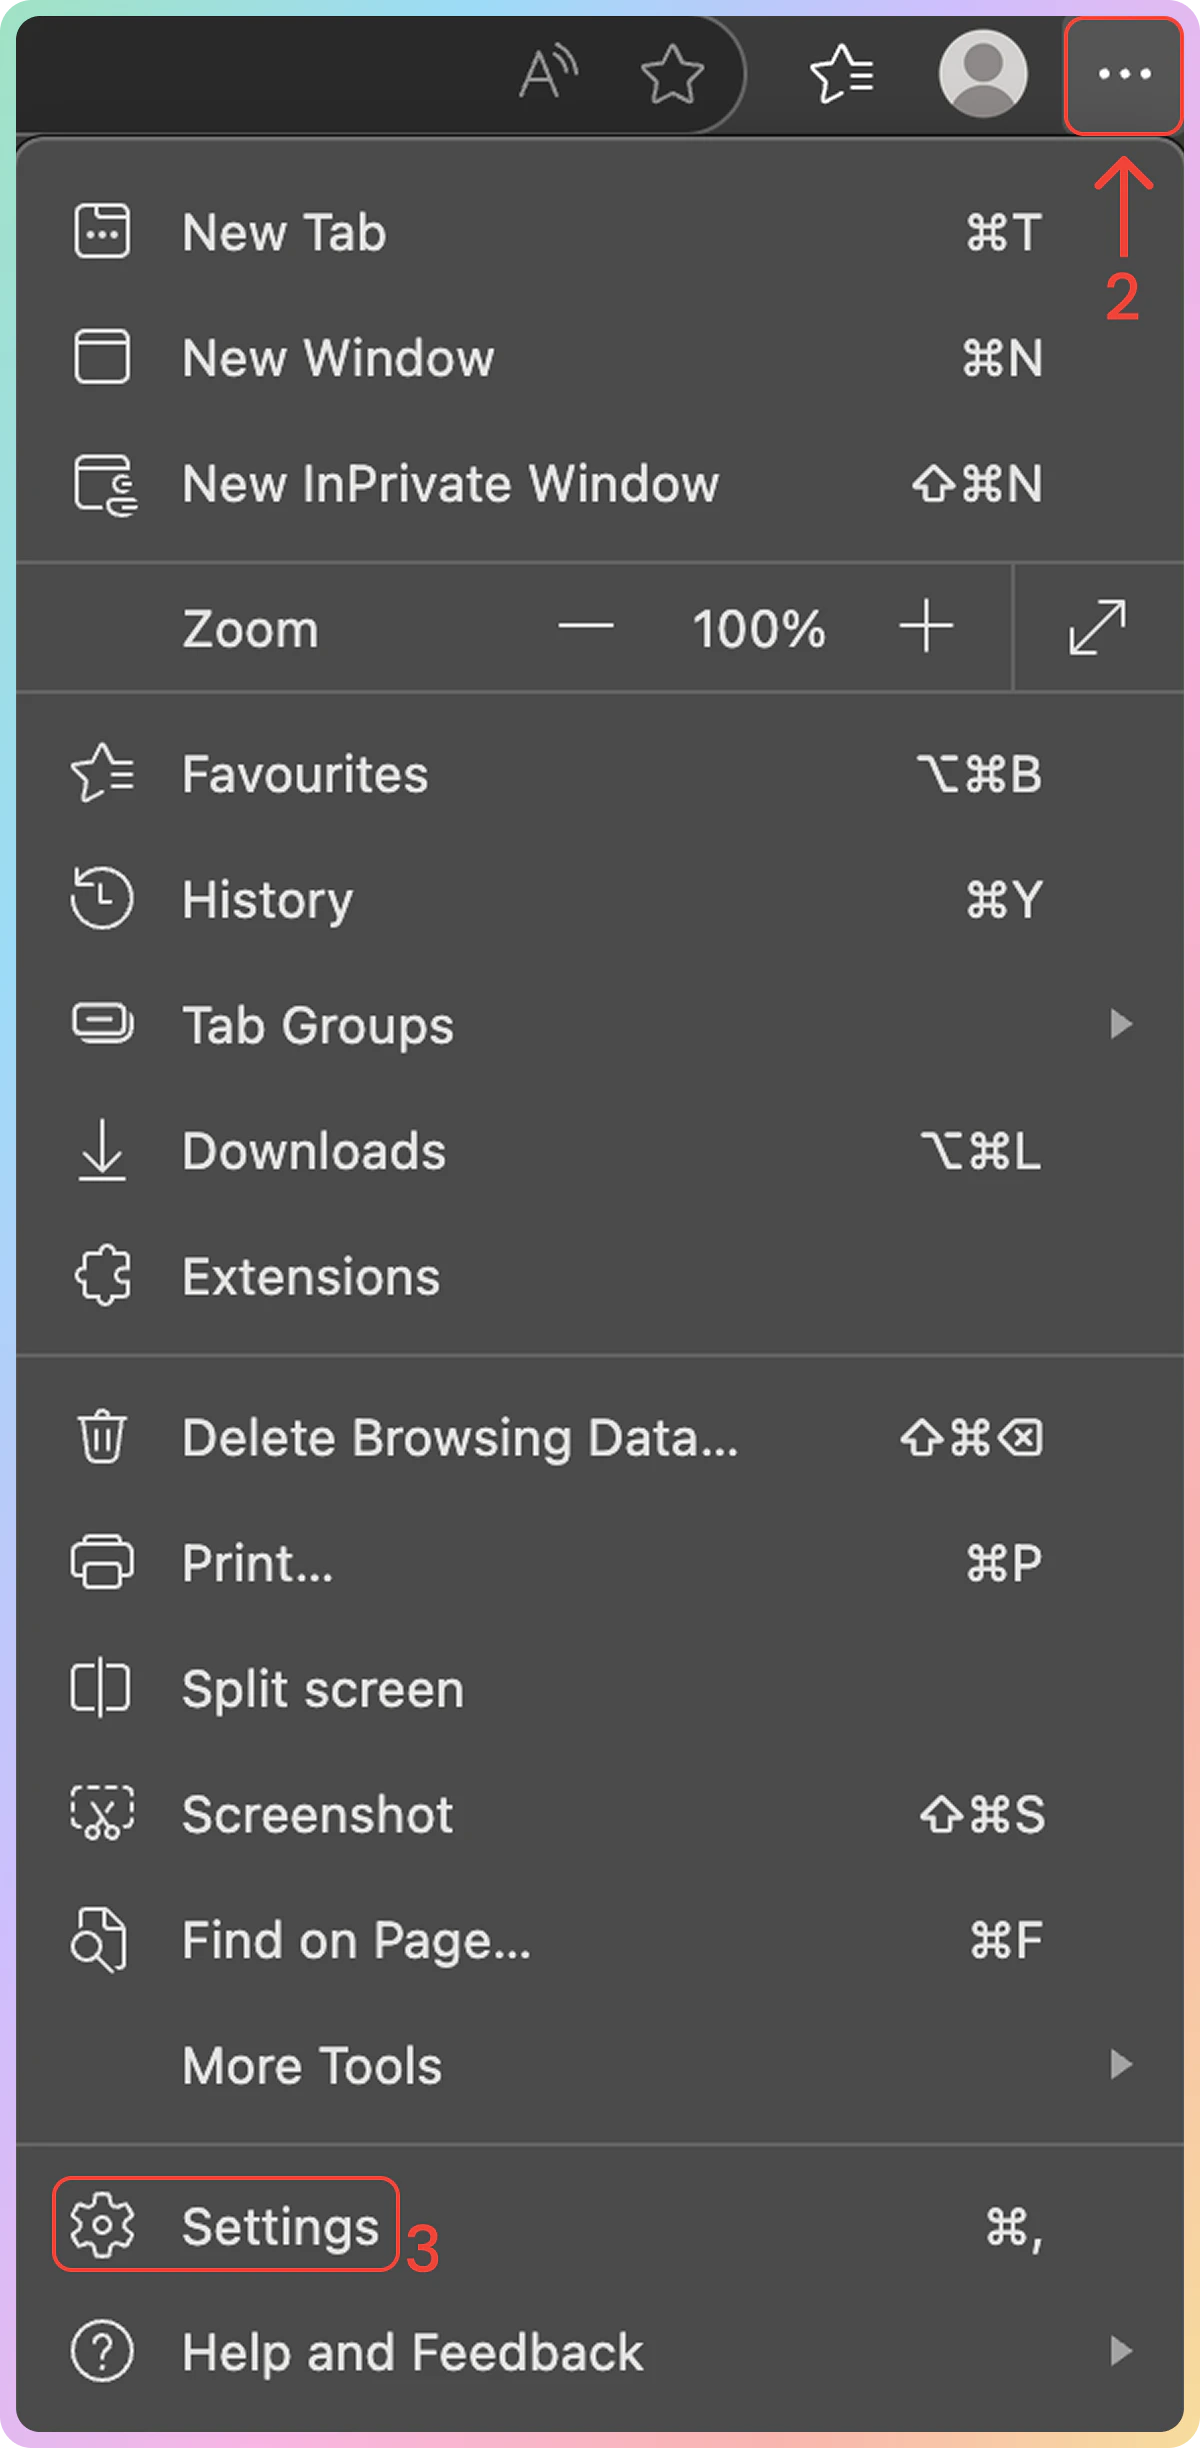The height and width of the screenshot is (2448, 1200).
Task: Expand the Help and Feedback submenu arrow
Action: tap(1121, 2351)
